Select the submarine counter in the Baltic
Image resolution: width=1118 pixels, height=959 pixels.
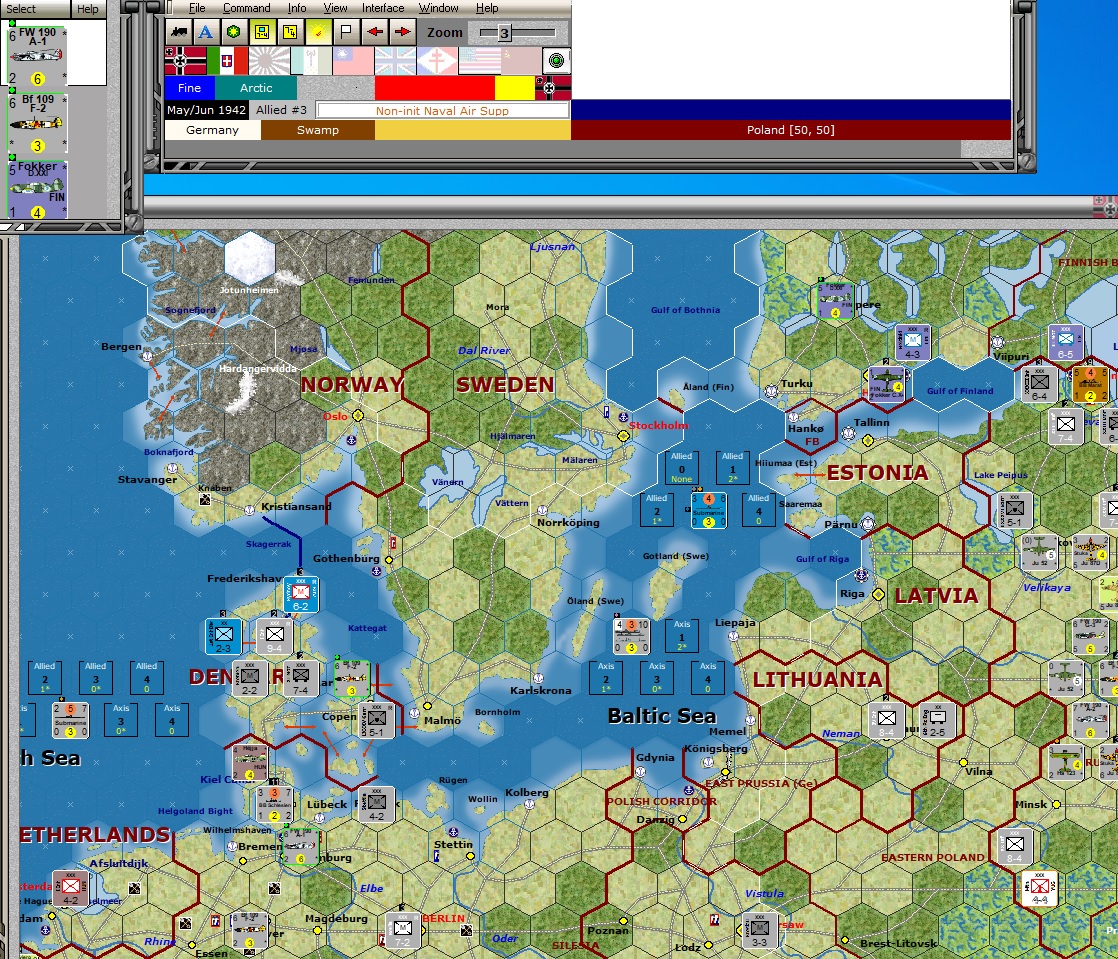(709, 511)
